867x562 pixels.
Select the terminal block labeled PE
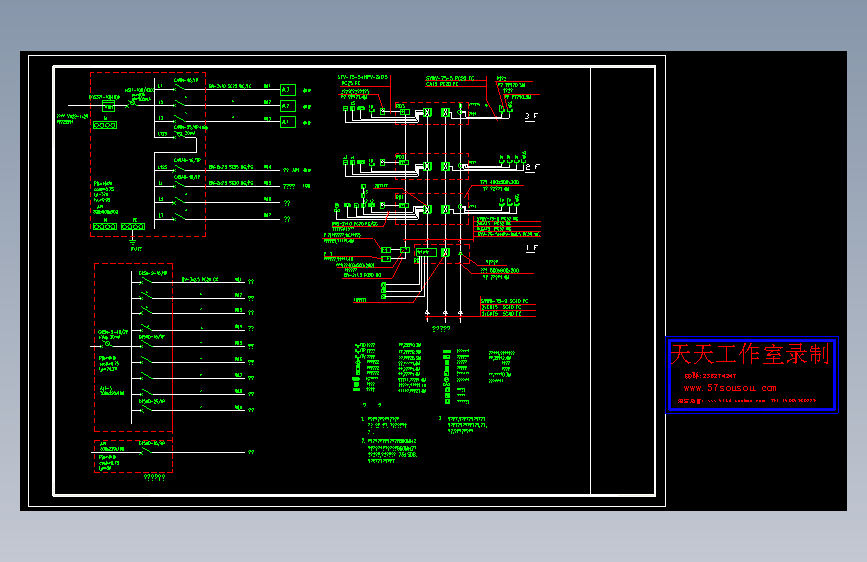(x=133, y=226)
